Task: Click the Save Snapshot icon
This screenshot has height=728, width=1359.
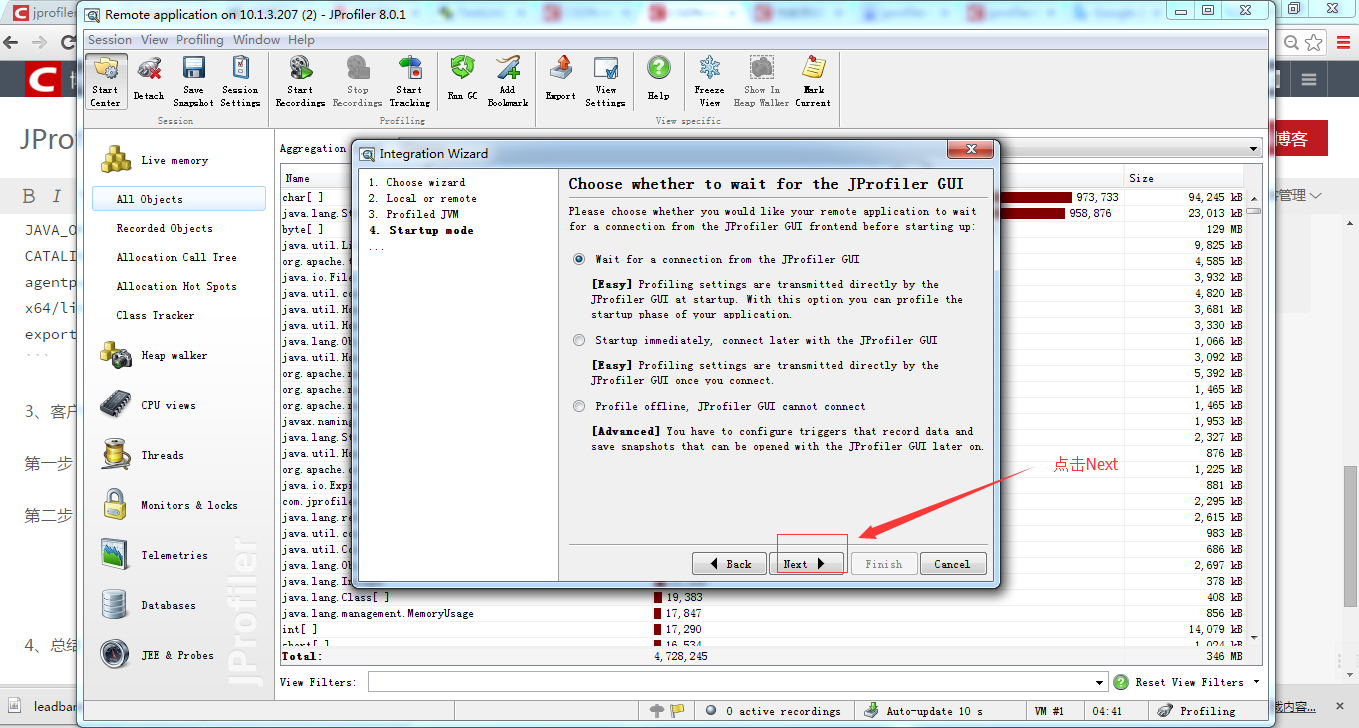Action: coord(193,81)
